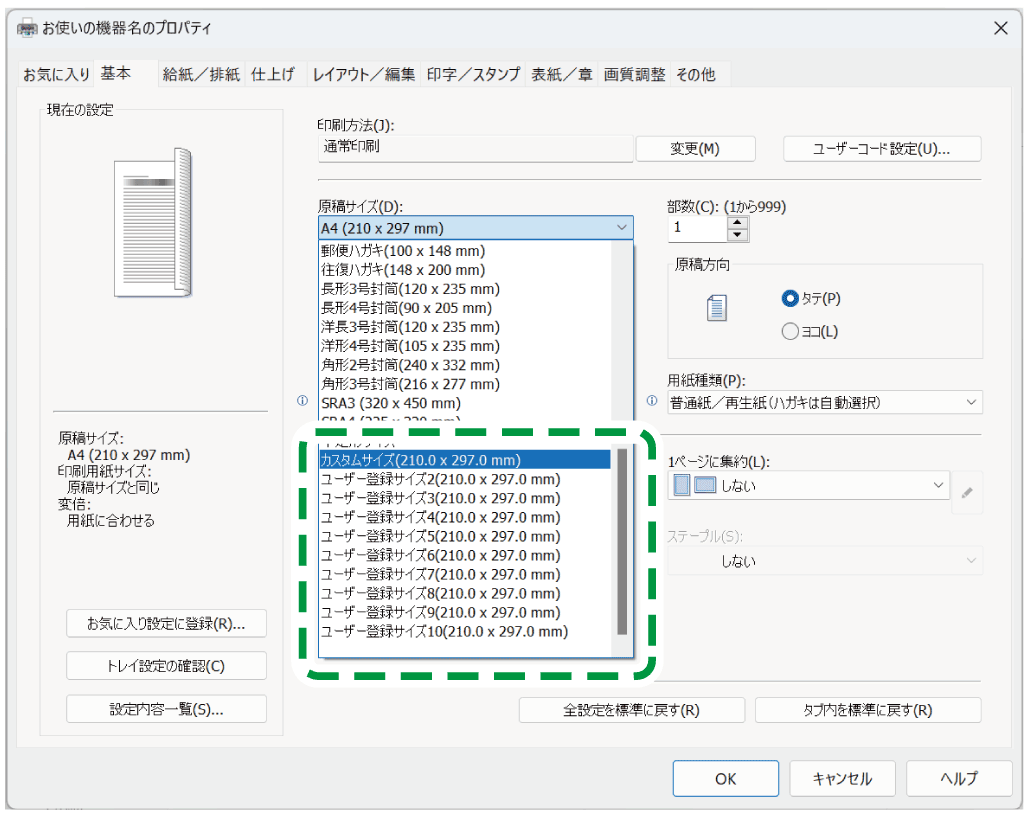Click the paper size list scrollbar
Viewport: 1028px width, 815px height.
[622, 540]
